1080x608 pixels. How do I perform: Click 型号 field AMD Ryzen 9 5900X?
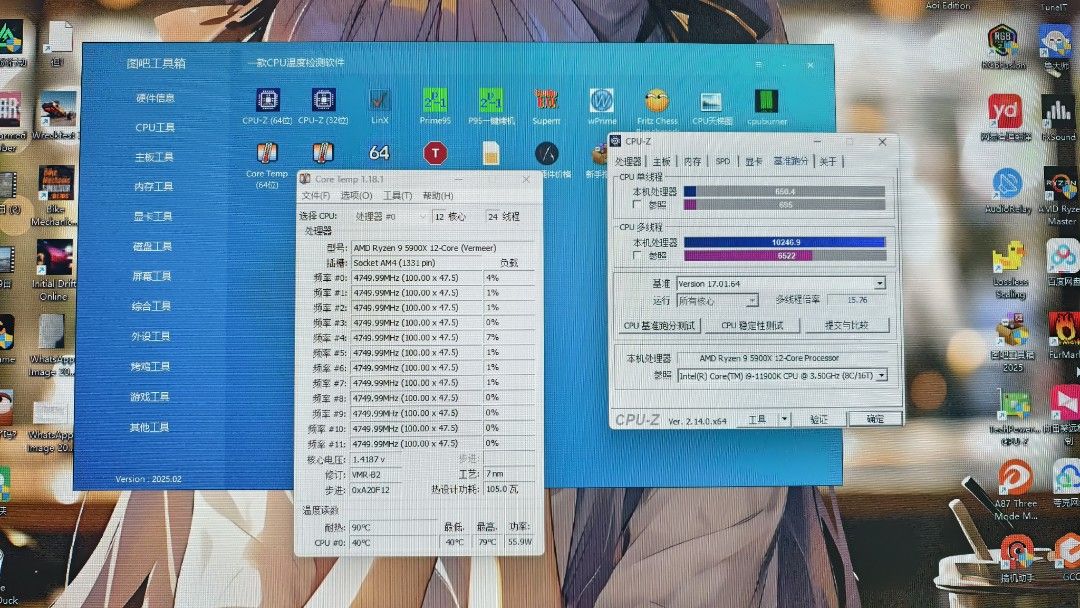coord(443,248)
